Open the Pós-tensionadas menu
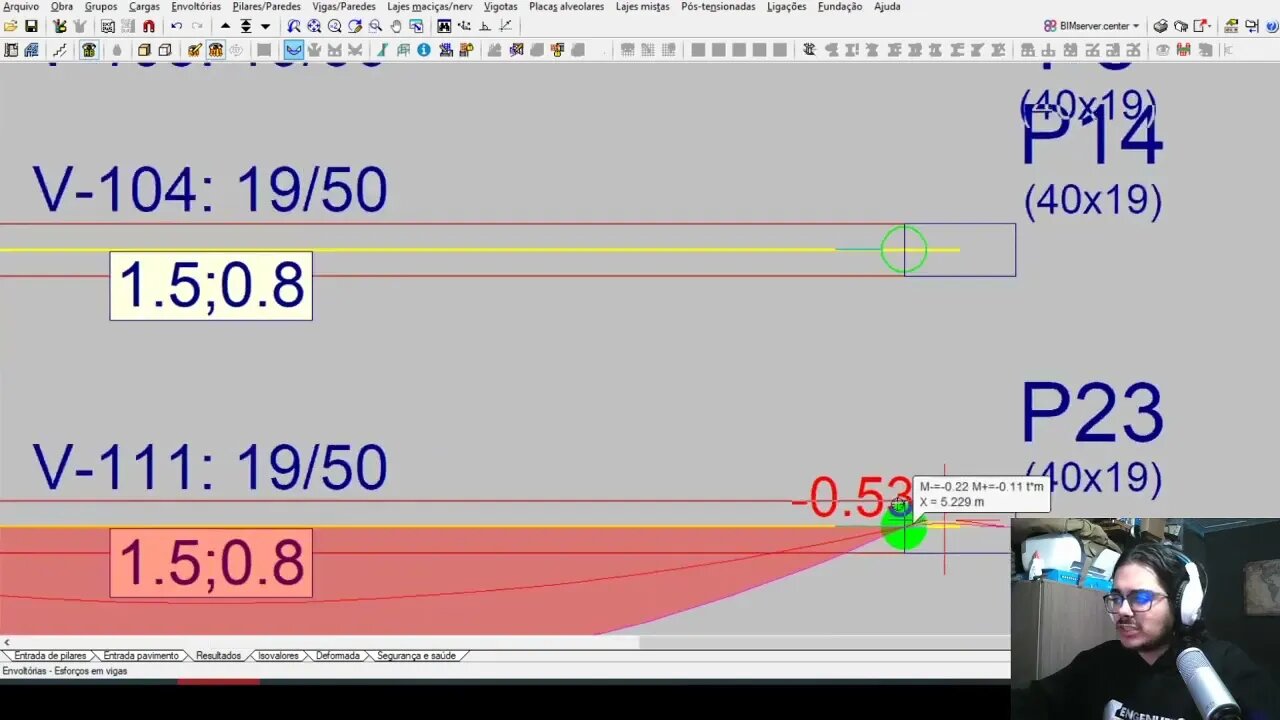The height and width of the screenshot is (720, 1280). [718, 6]
